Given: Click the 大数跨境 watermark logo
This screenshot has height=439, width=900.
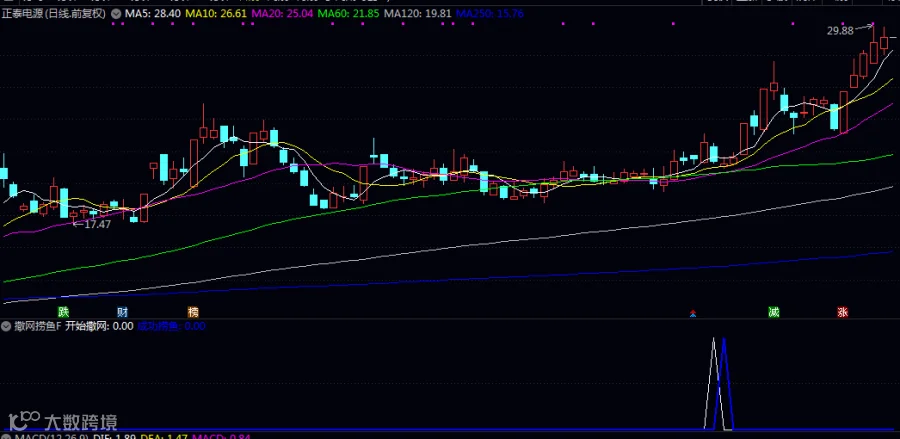Looking at the screenshot, I should pyautogui.click(x=61, y=422).
